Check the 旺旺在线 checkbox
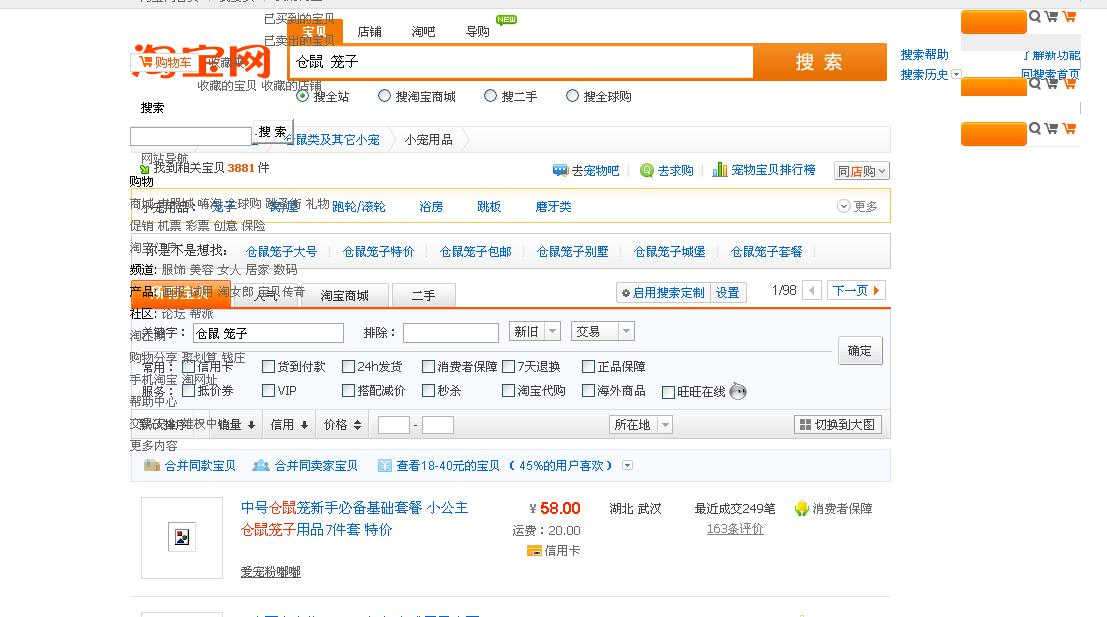The image size is (1107, 617). [668, 392]
